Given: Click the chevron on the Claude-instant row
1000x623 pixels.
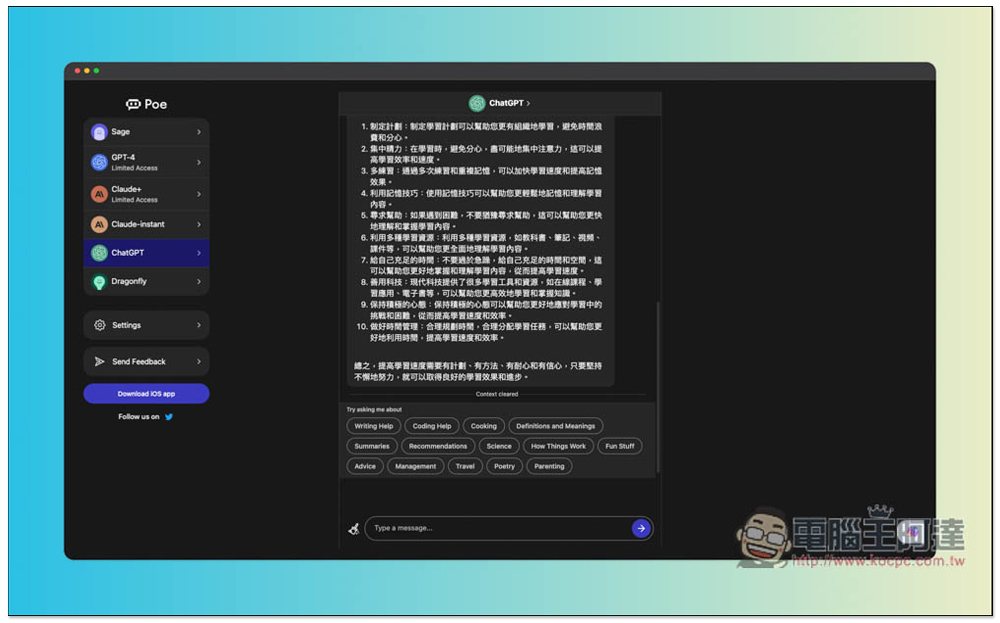Looking at the screenshot, I should click(198, 225).
